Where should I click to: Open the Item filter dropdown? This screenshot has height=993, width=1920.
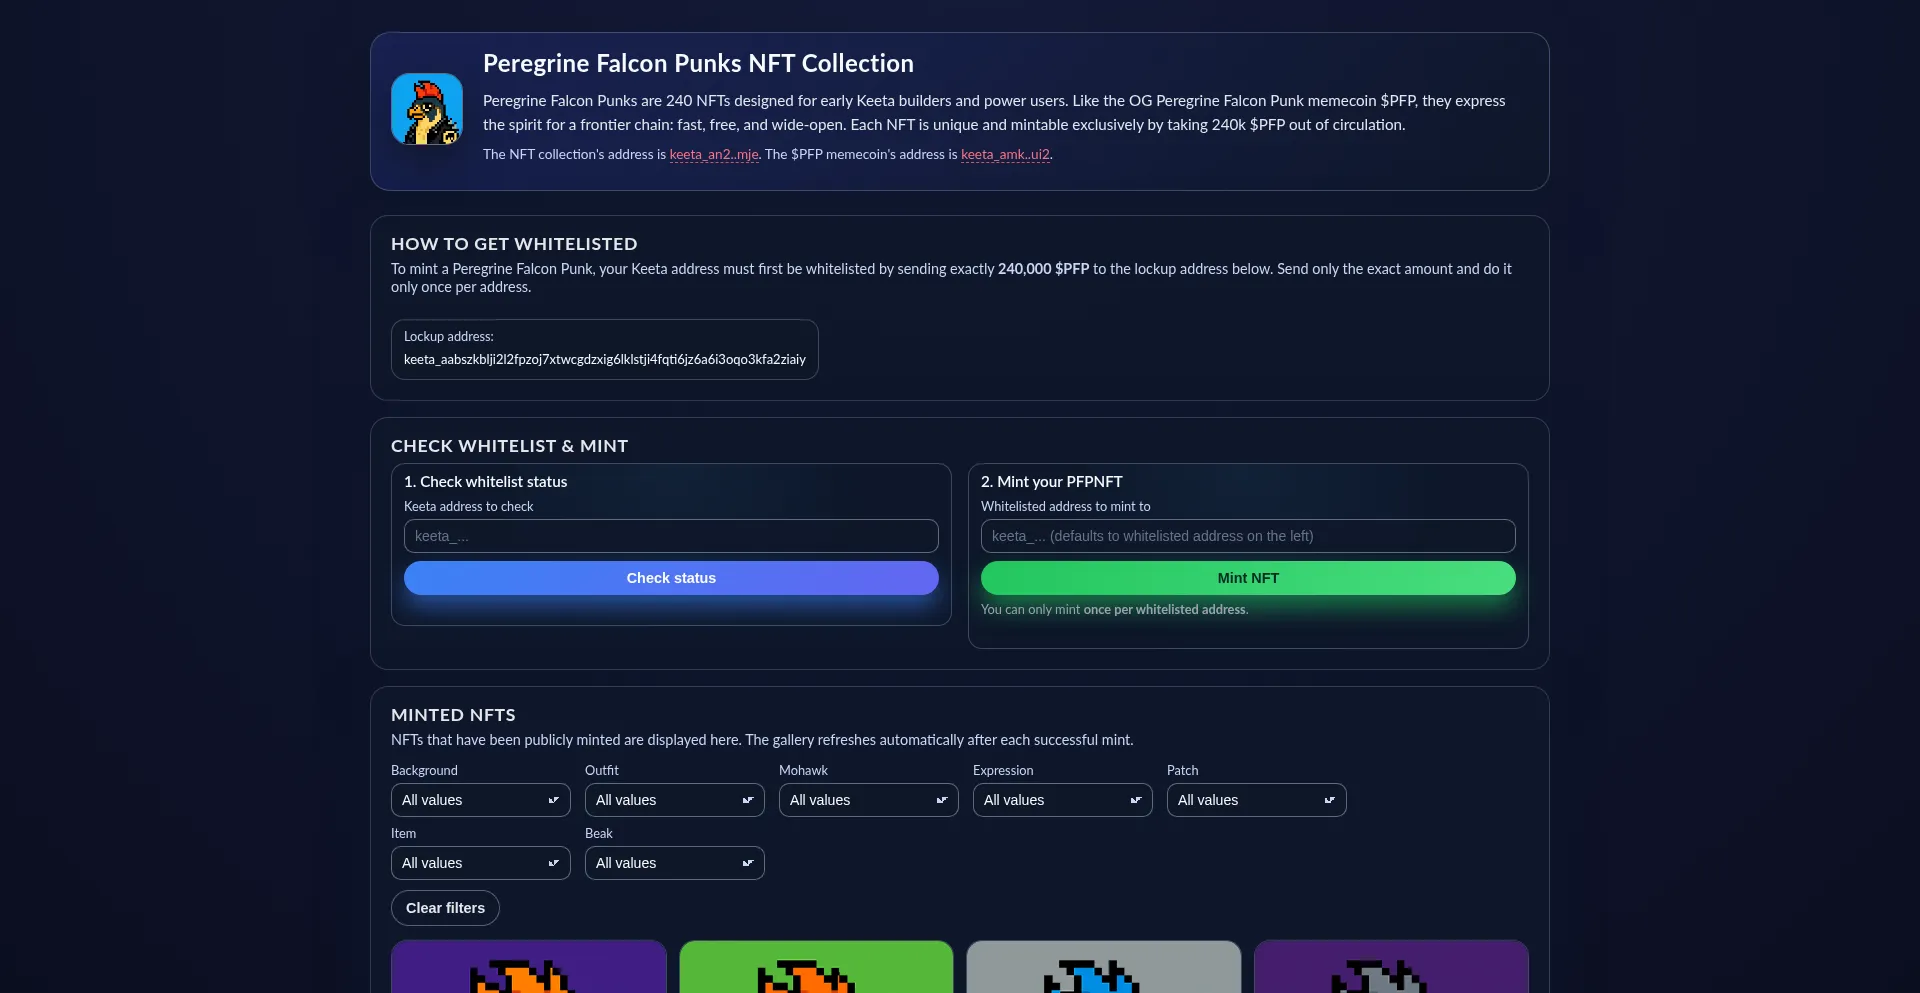480,863
